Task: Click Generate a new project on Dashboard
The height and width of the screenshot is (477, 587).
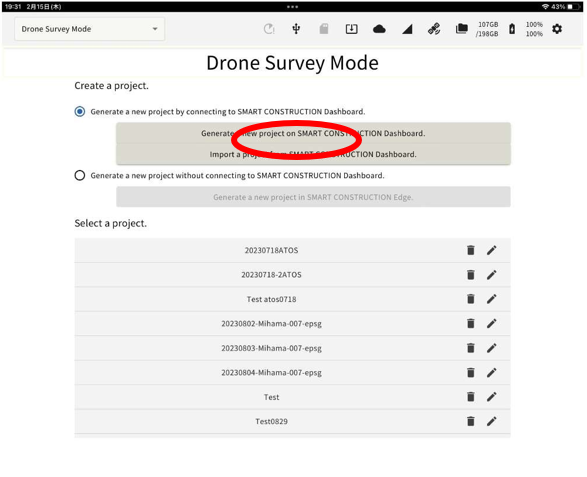Action: point(313,133)
